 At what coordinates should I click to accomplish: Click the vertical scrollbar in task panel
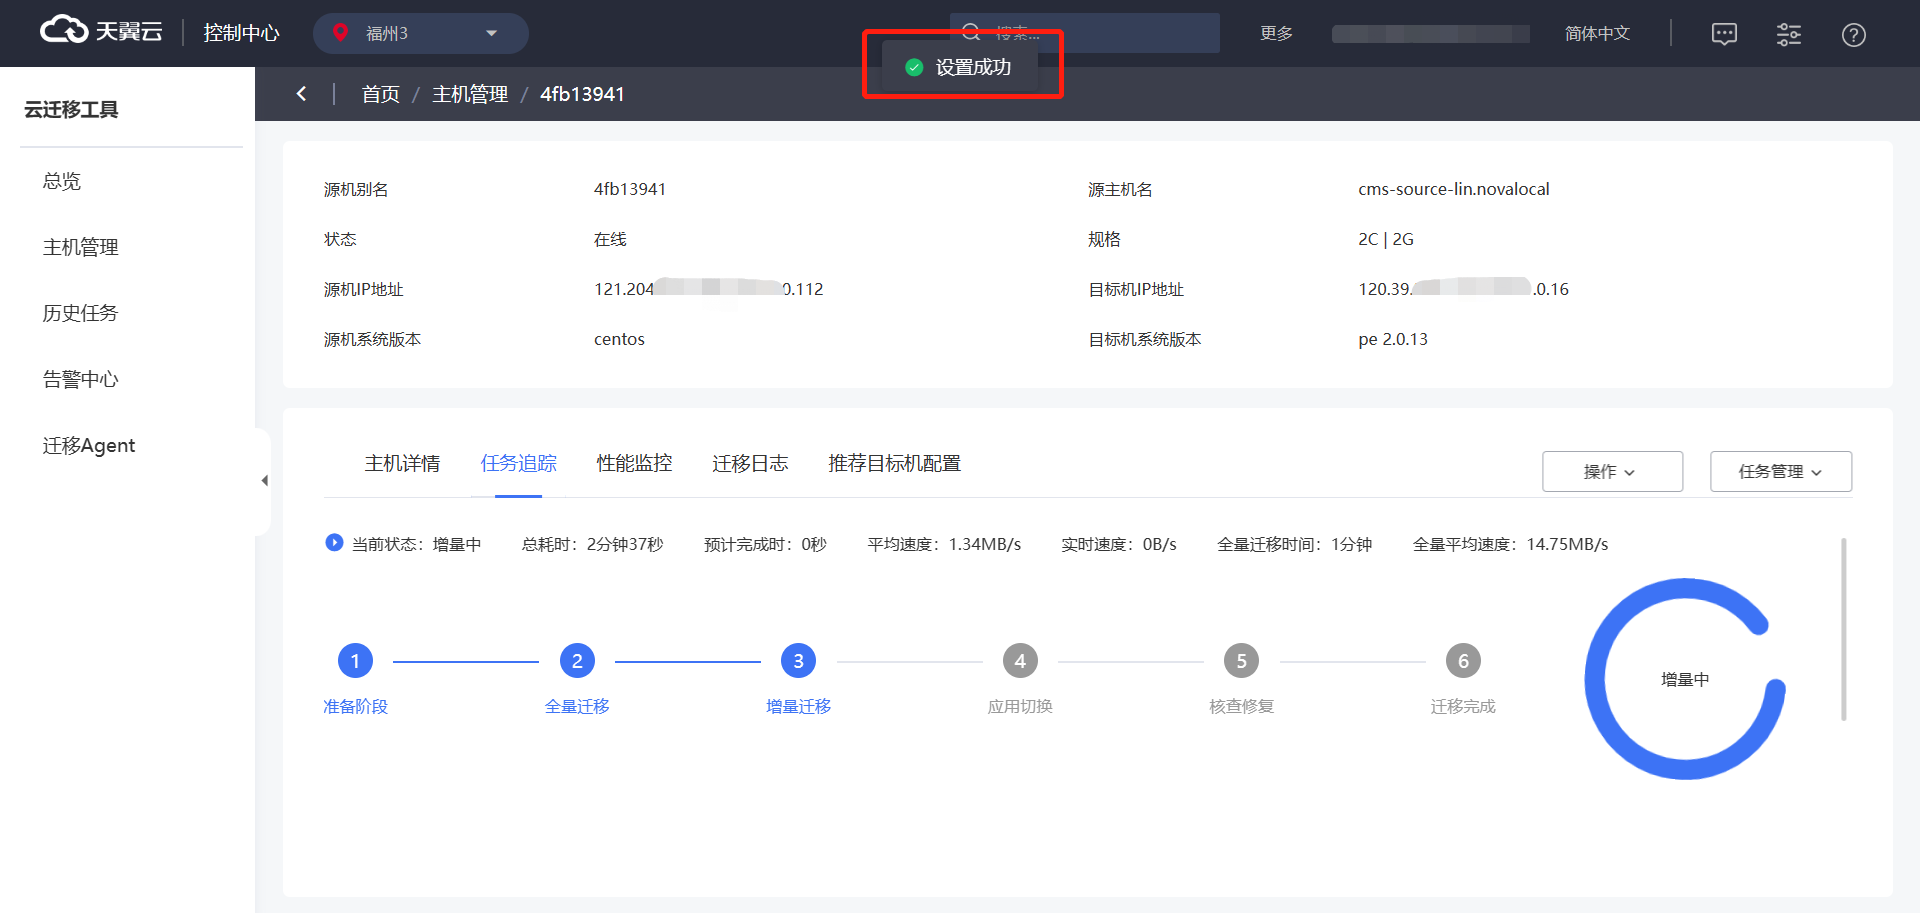coord(1843,628)
